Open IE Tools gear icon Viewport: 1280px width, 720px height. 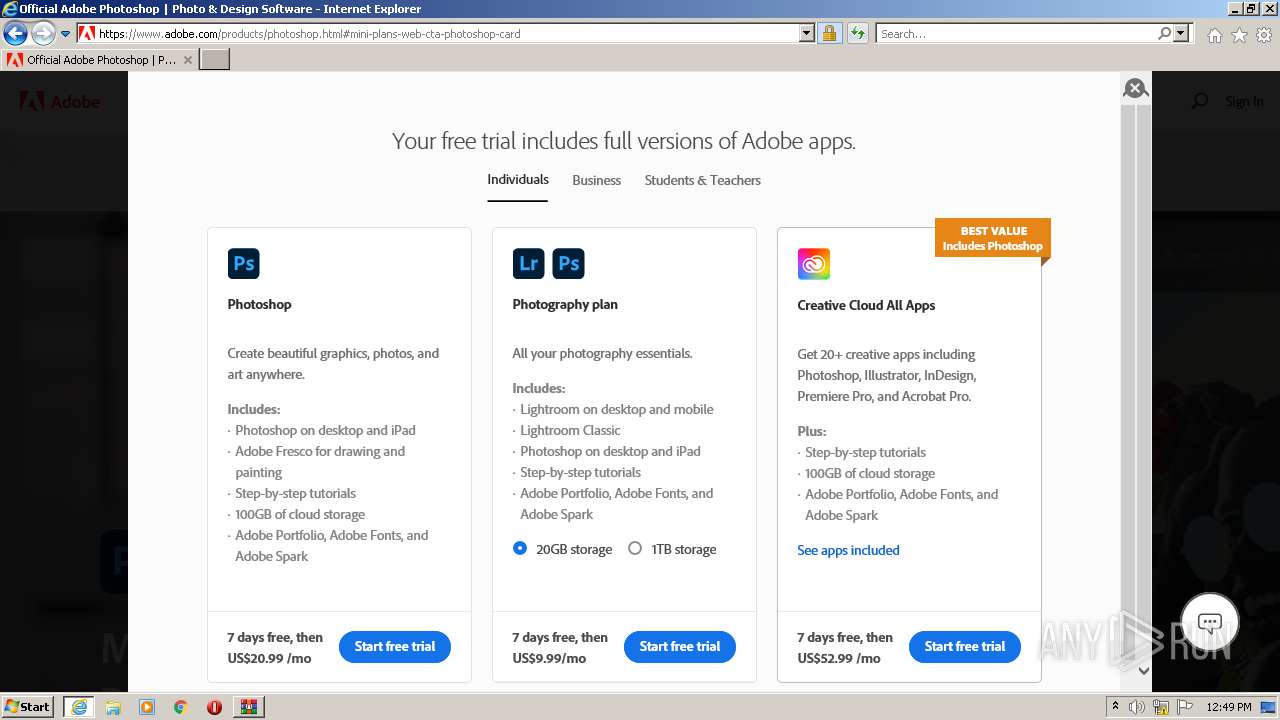[x=1264, y=35]
